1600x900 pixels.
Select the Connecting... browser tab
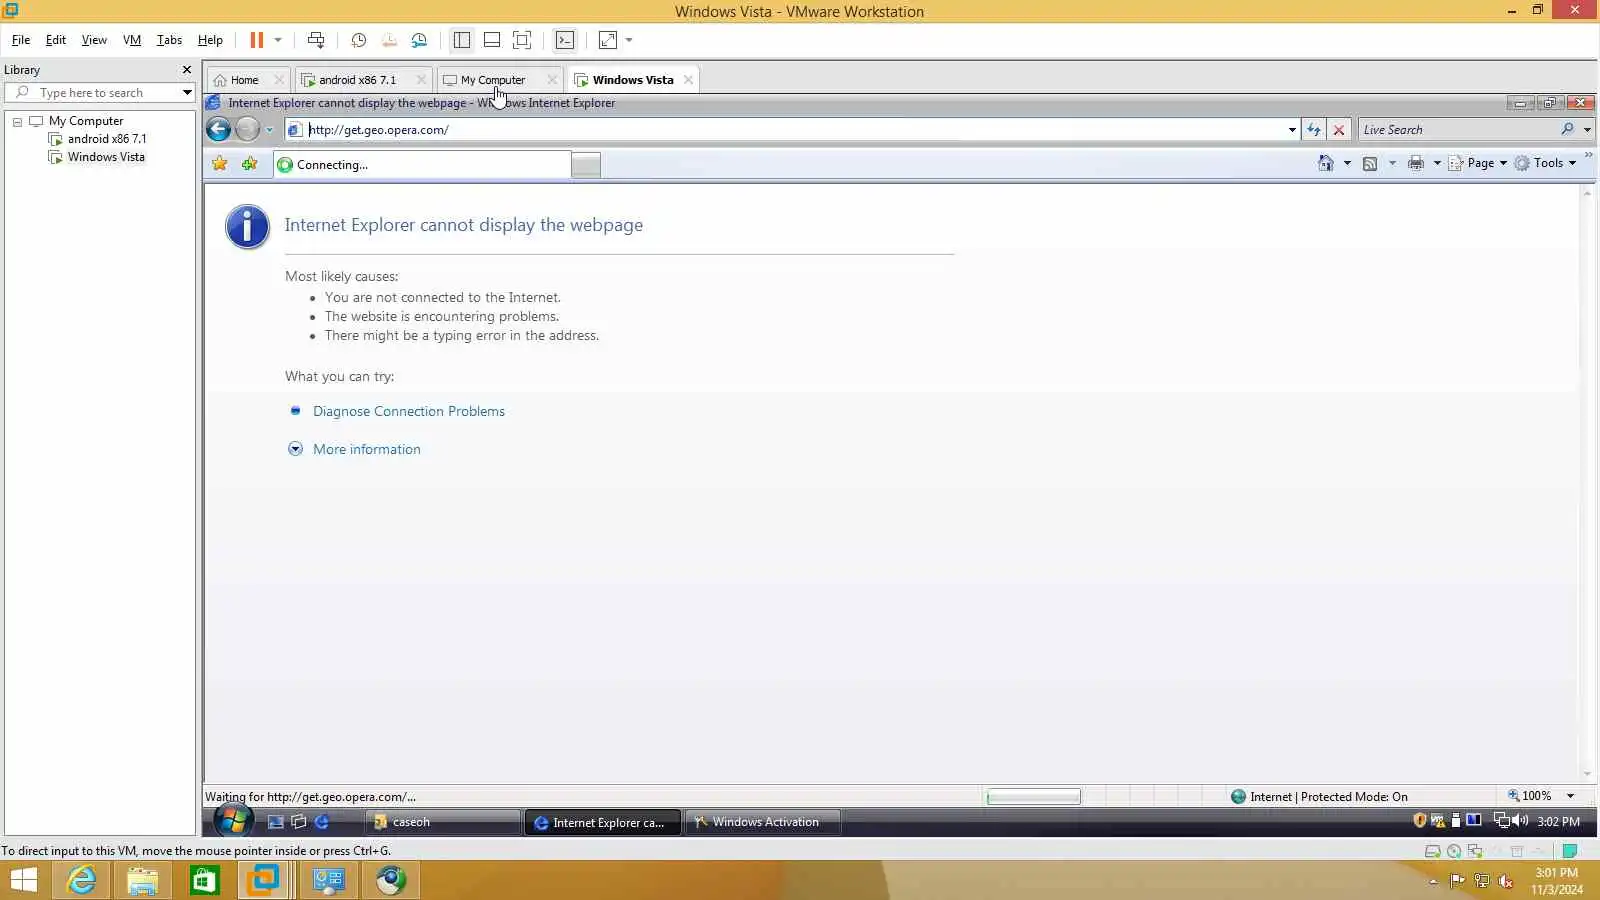[422, 165]
